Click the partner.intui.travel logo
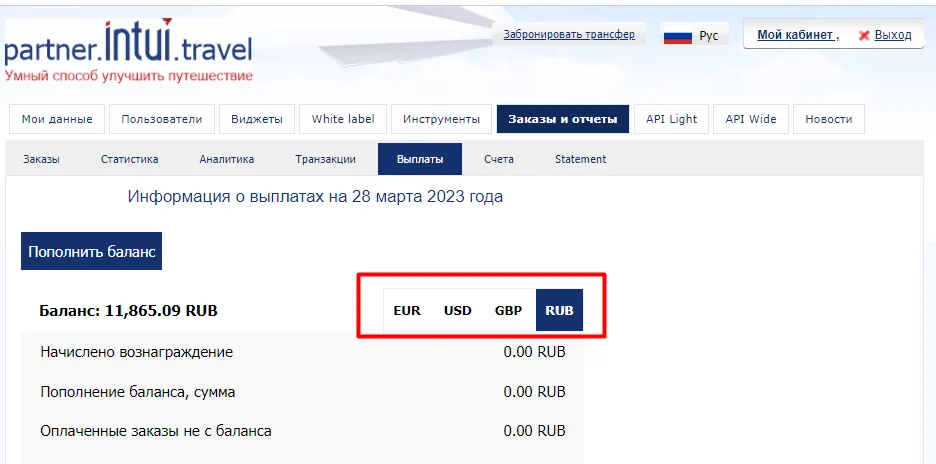Image resolution: width=936 pixels, height=464 pixels. click(128, 48)
